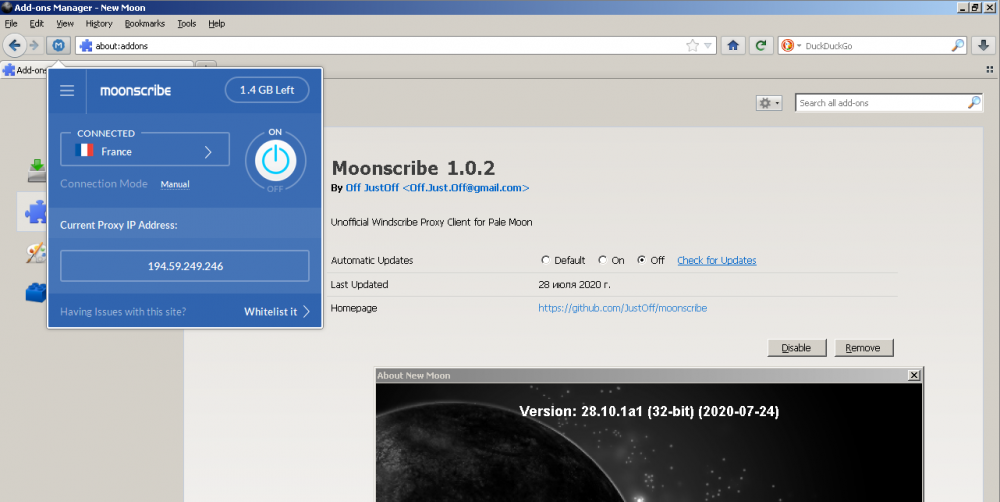The width and height of the screenshot is (1000, 502).
Task: Select On automatic updates radio
Action: pyautogui.click(x=603, y=260)
